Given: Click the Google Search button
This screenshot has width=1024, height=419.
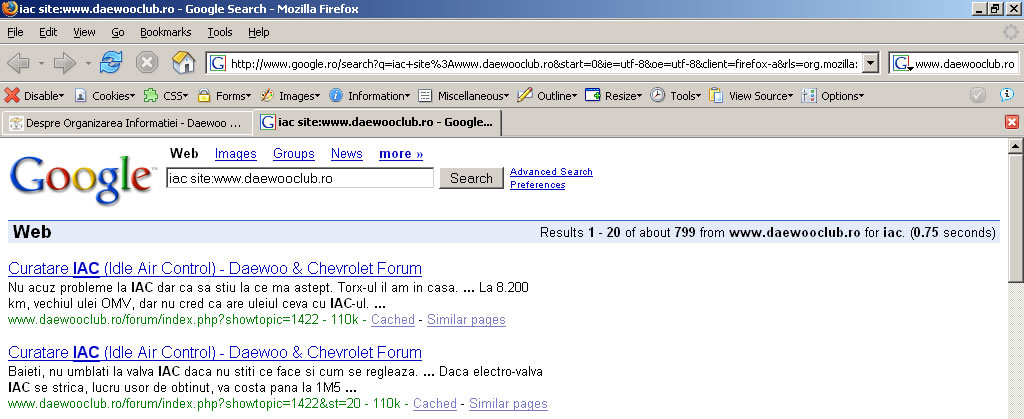Looking at the screenshot, I should click(472, 178).
